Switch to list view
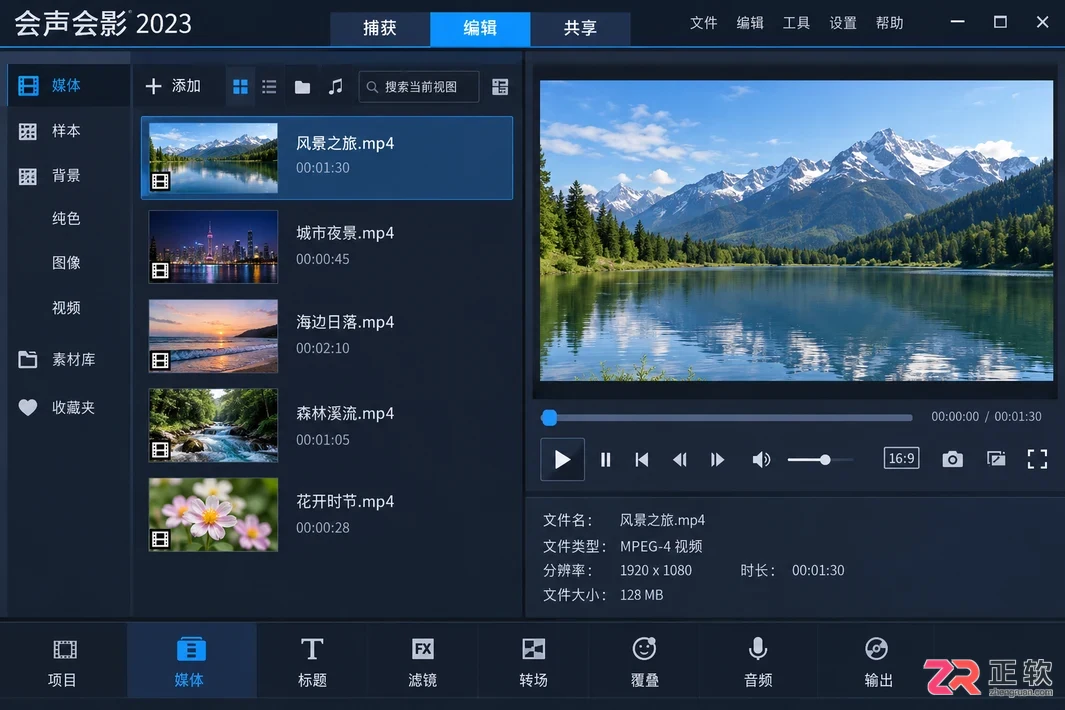The height and width of the screenshot is (710, 1065). (270, 87)
